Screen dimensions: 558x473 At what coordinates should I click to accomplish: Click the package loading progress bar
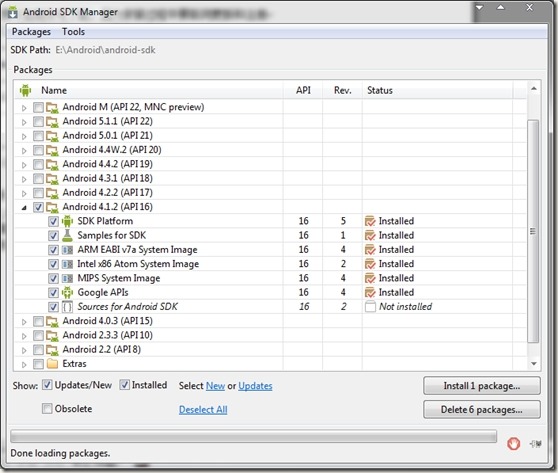(x=253, y=436)
